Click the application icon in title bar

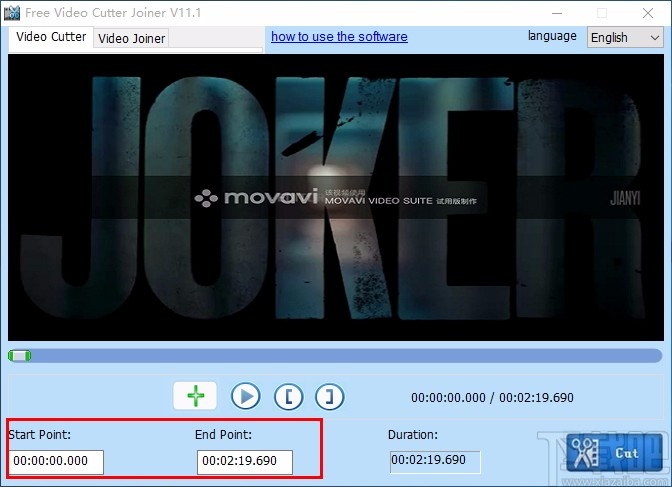point(12,13)
